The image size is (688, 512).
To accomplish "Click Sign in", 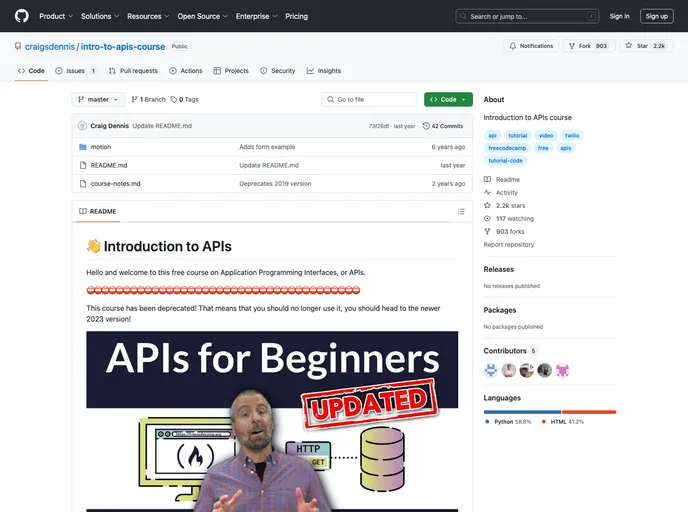I will pos(619,16).
